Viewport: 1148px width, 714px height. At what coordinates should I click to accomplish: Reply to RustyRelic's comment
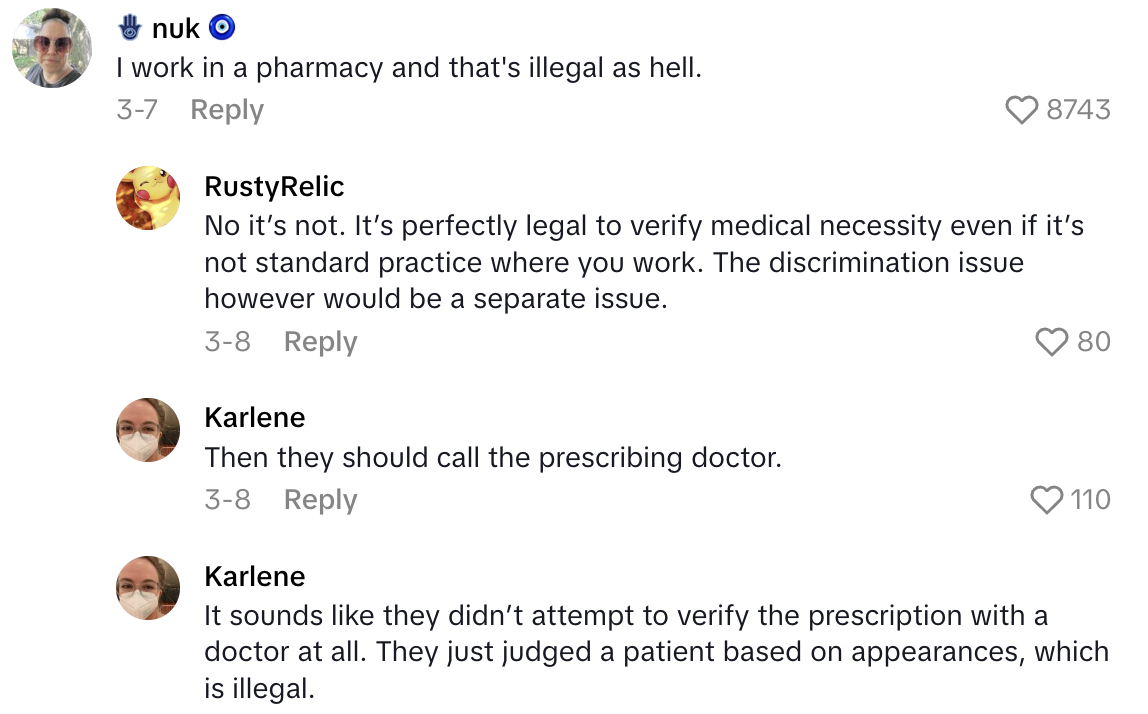point(320,342)
